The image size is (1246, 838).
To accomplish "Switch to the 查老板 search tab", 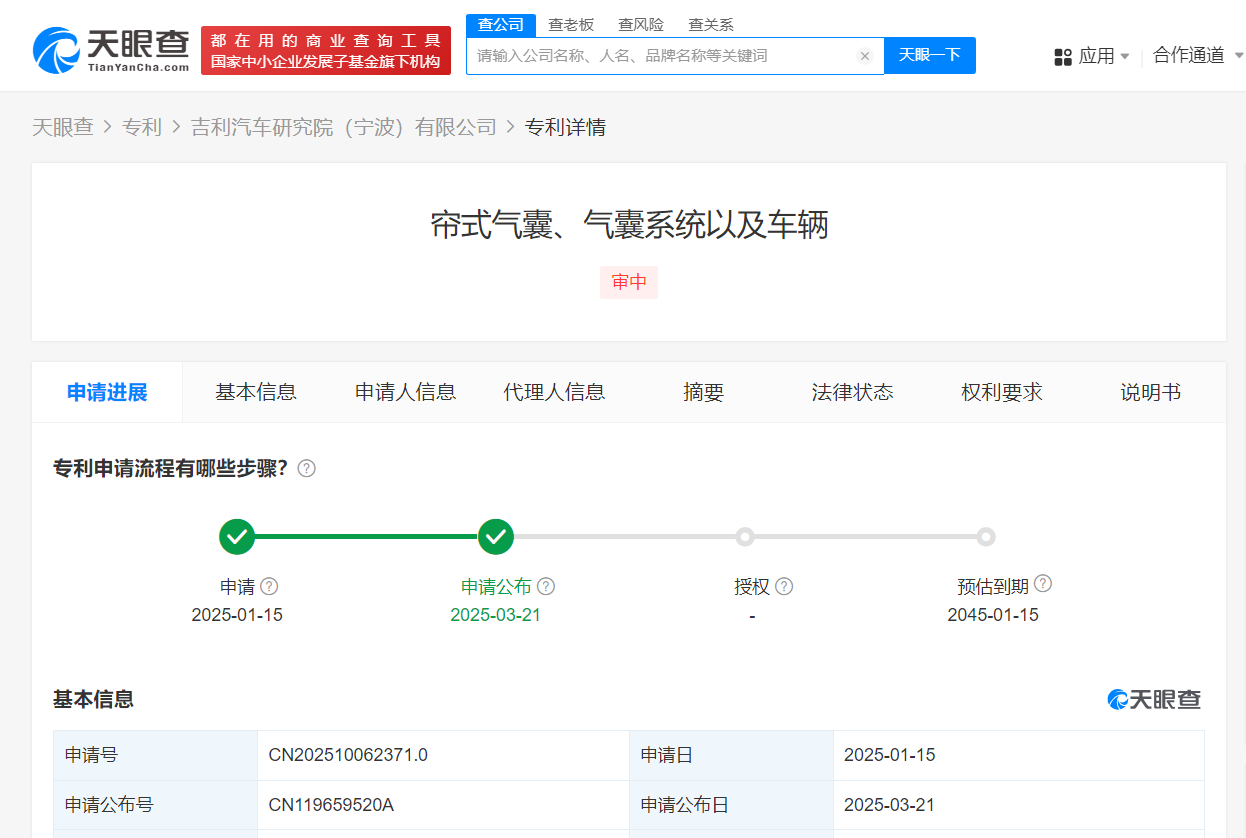I will point(571,25).
